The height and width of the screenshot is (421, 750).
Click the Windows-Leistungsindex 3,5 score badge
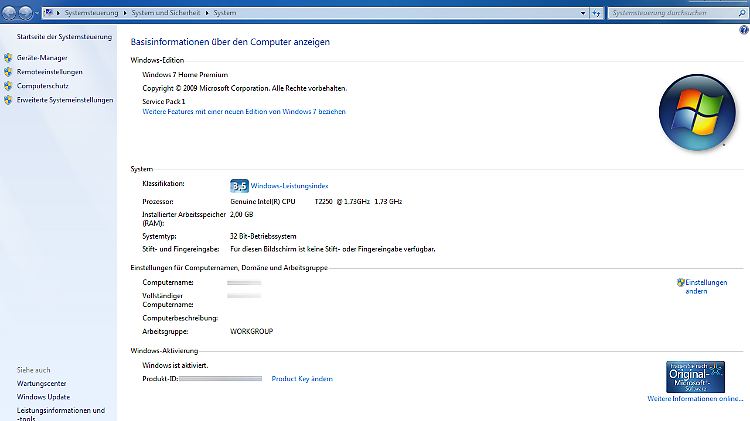[239, 186]
